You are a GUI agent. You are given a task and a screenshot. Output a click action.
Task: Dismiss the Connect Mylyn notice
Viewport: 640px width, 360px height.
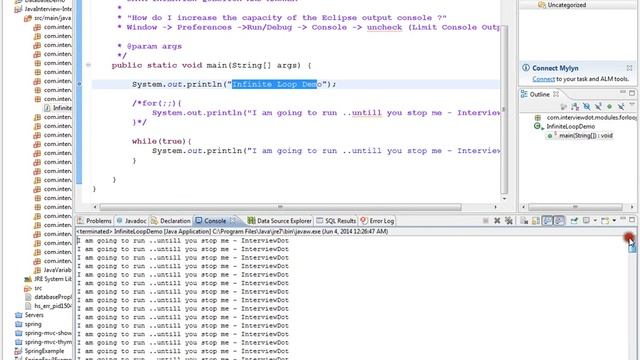coord(629,68)
